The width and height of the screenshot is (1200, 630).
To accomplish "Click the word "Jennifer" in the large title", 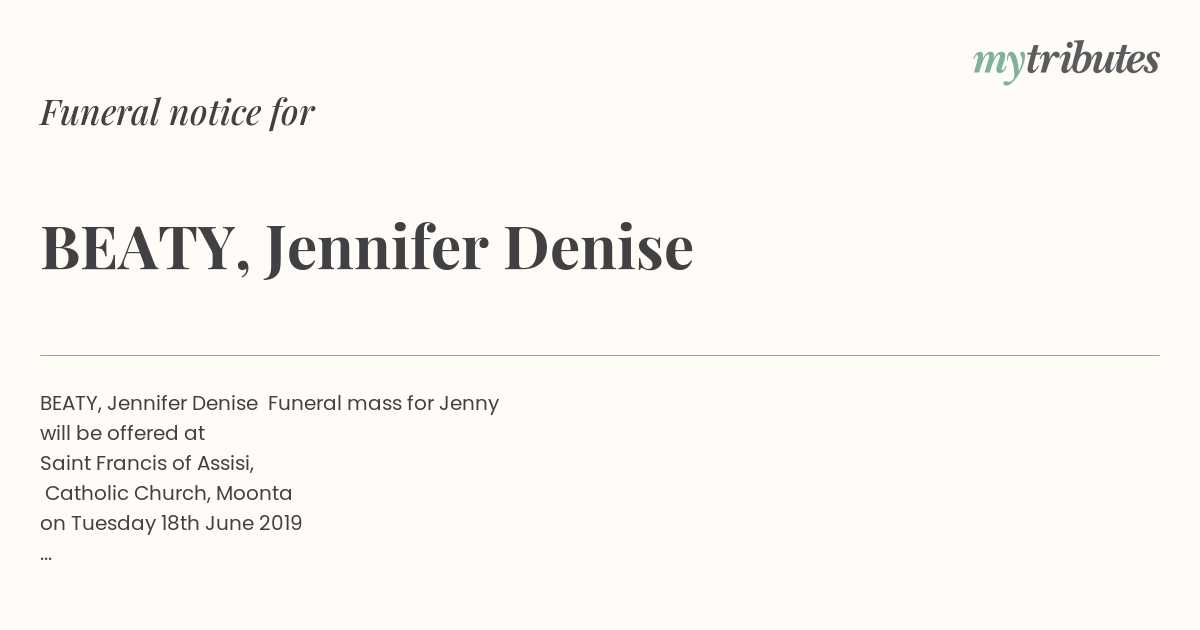I will click(377, 247).
